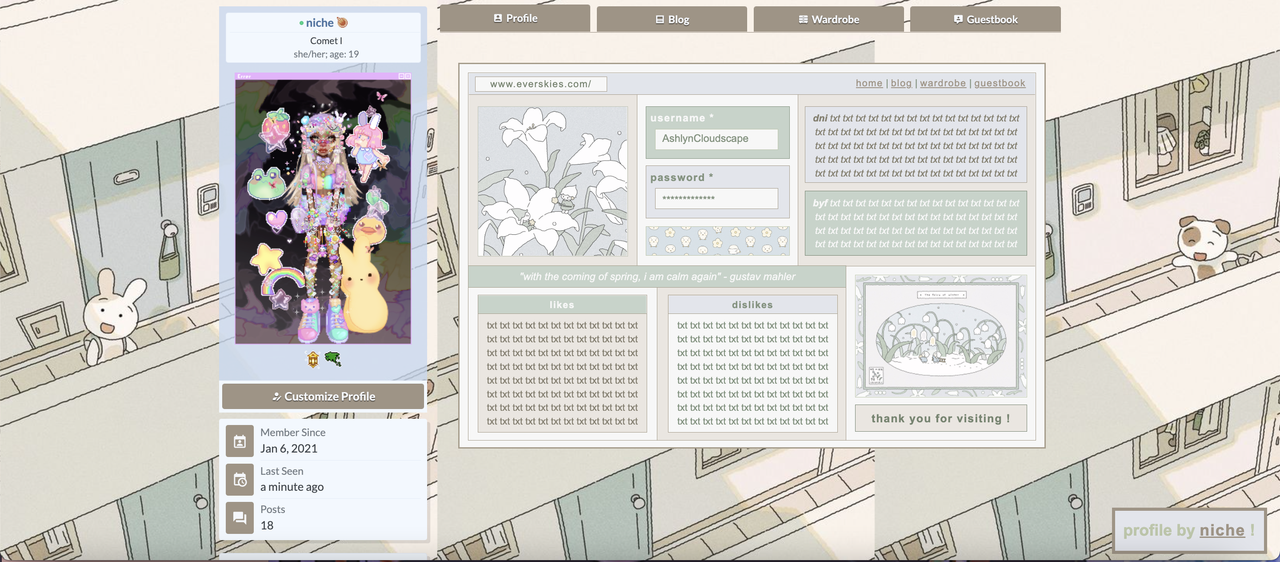Open the Wardrobe tab
The height and width of the screenshot is (562, 1280).
coord(829,19)
